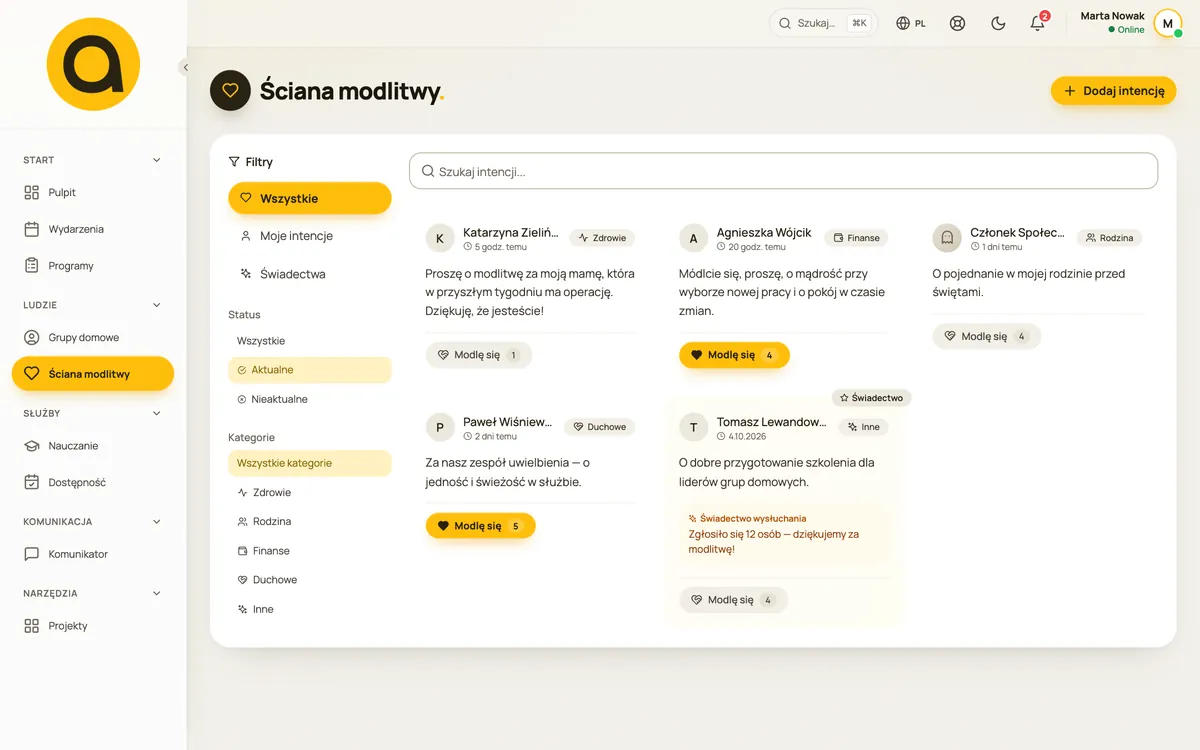Screen dimensions: 1200x750
Task: Filter by Inne category
Action: (310, 609)
